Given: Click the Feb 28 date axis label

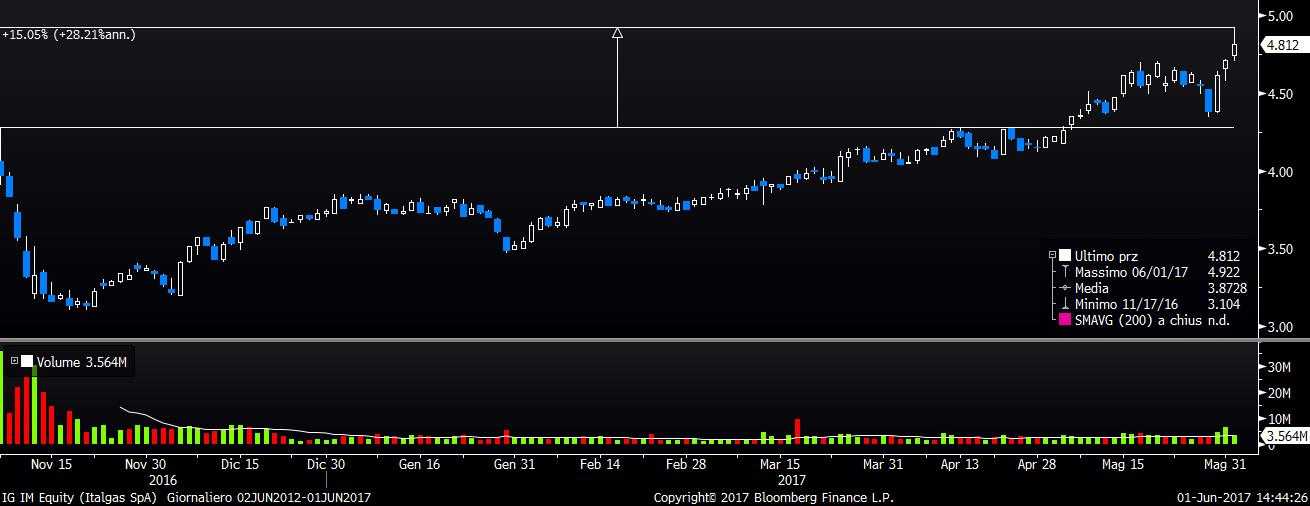Looking at the screenshot, I should (687, 464).
